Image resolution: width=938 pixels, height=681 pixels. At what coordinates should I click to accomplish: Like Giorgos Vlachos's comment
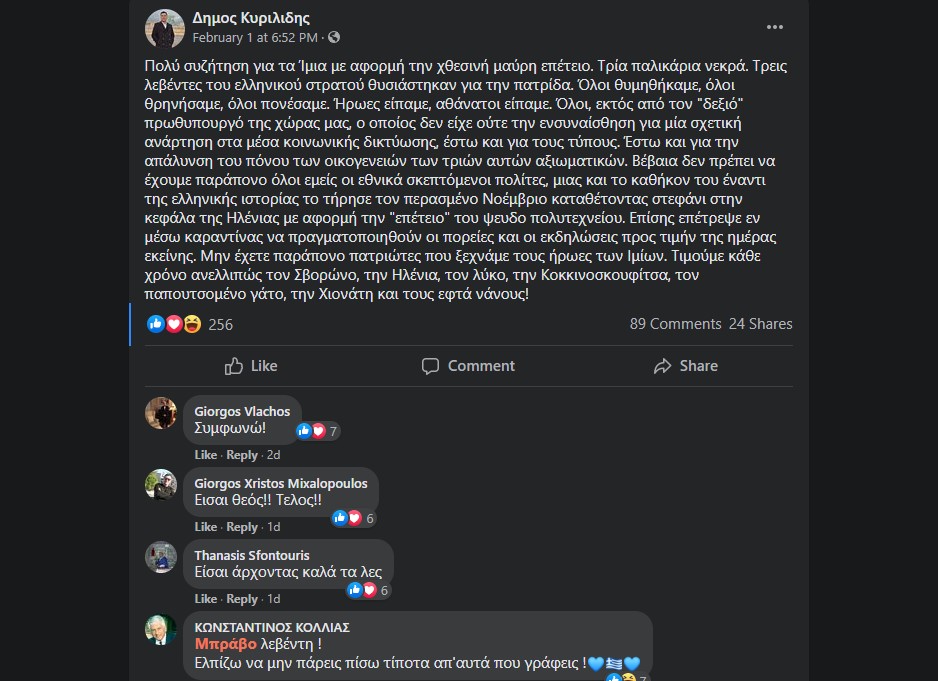pyautogui.click(x=205, y=455)
